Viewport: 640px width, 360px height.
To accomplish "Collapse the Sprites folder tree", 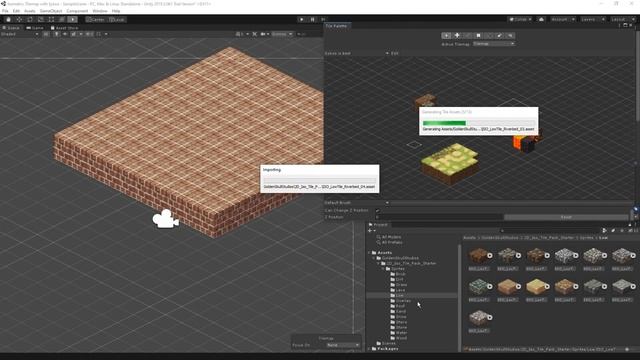I will 383,269.
